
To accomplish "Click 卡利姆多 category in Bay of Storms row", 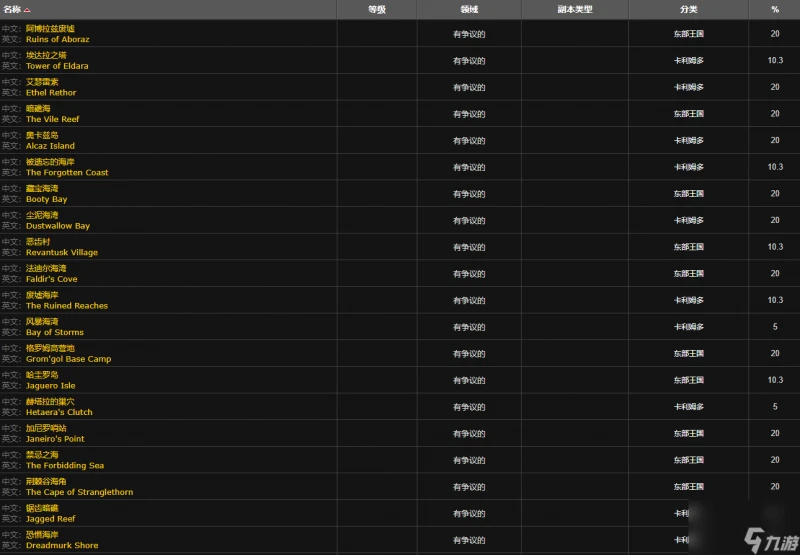I will coord(688,327).
